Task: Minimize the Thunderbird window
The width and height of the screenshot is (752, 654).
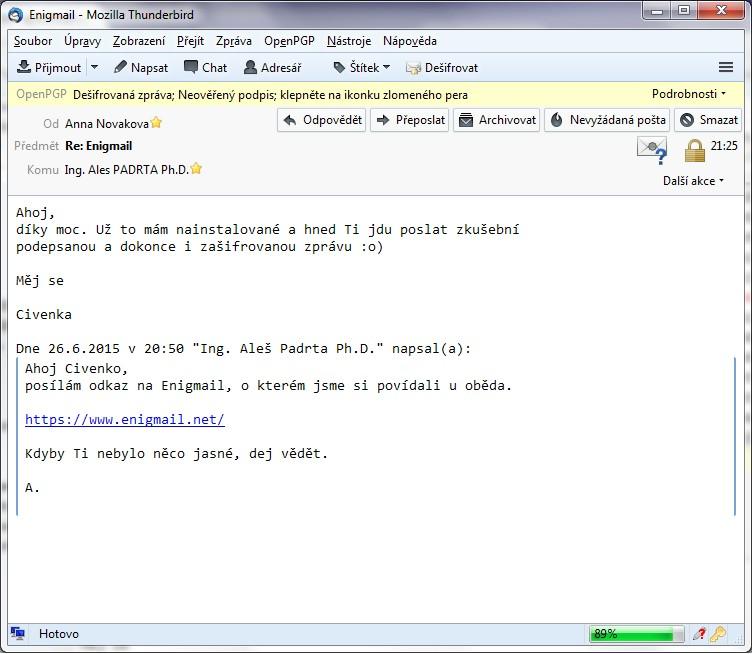Action: 657,10
